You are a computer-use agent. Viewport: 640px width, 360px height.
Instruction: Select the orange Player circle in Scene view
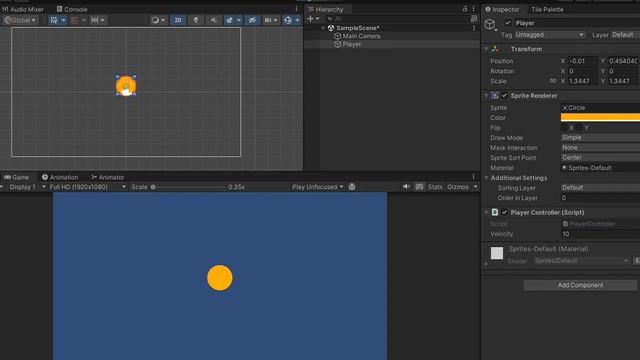(126, 86)
